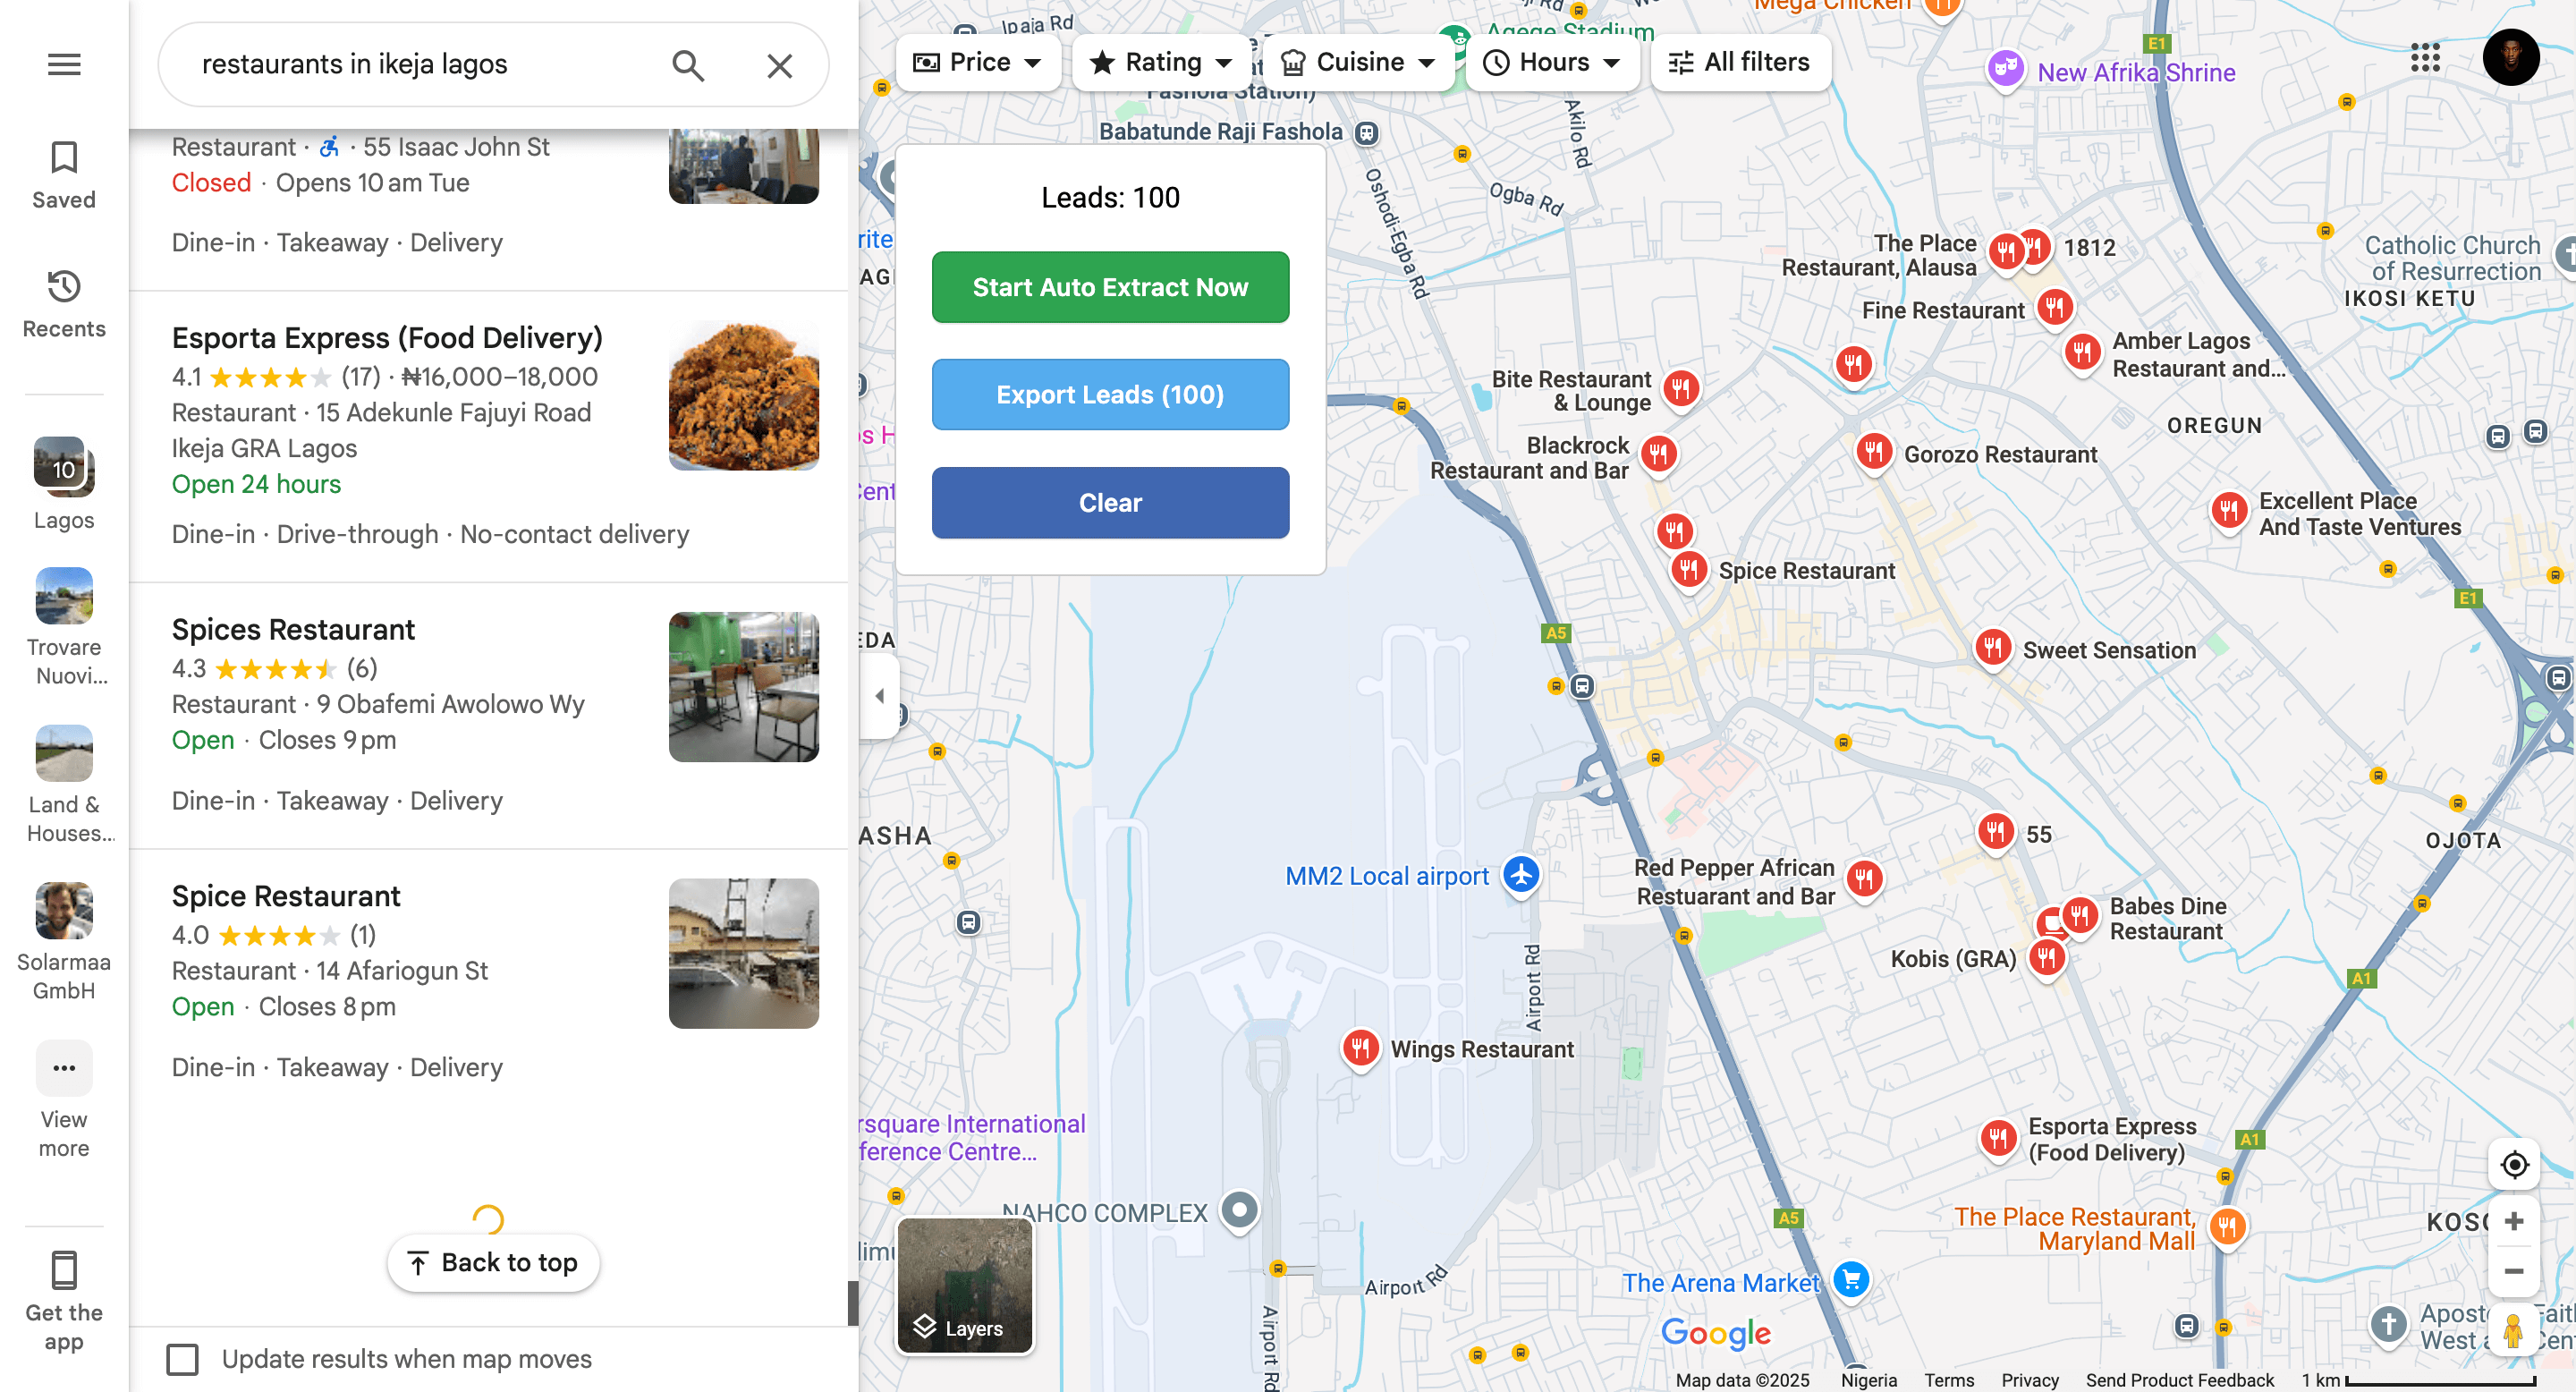
Task: Expand the Rating filter dropdown
Action: (1160, 63)
